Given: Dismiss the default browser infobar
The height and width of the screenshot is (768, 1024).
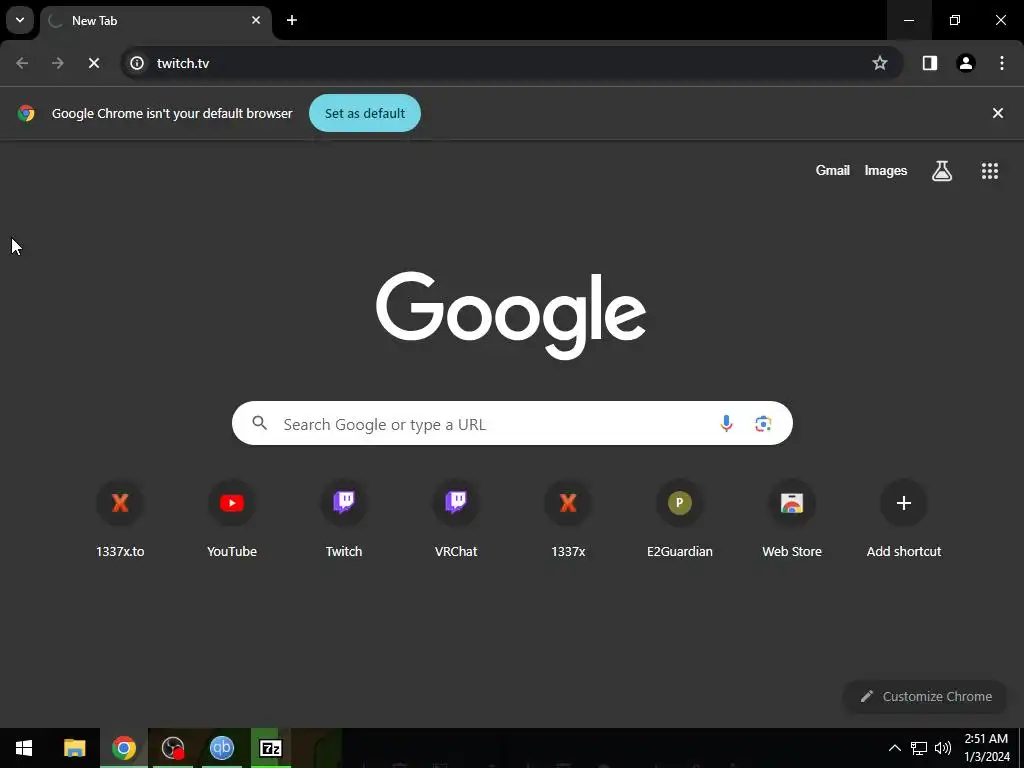Looking at the screenshot, I should coord(998,113).
